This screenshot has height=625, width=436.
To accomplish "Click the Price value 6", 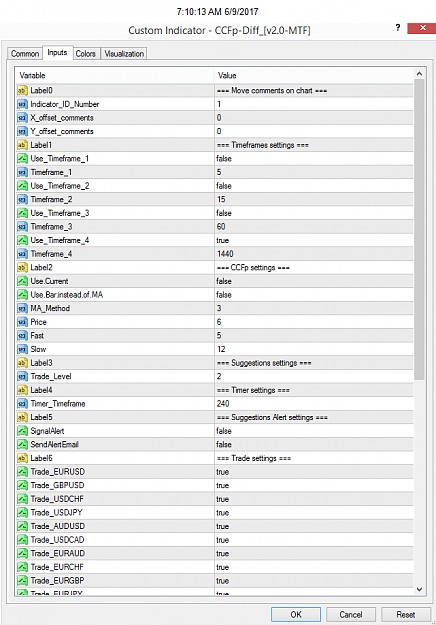I will [x=219, y=322].
